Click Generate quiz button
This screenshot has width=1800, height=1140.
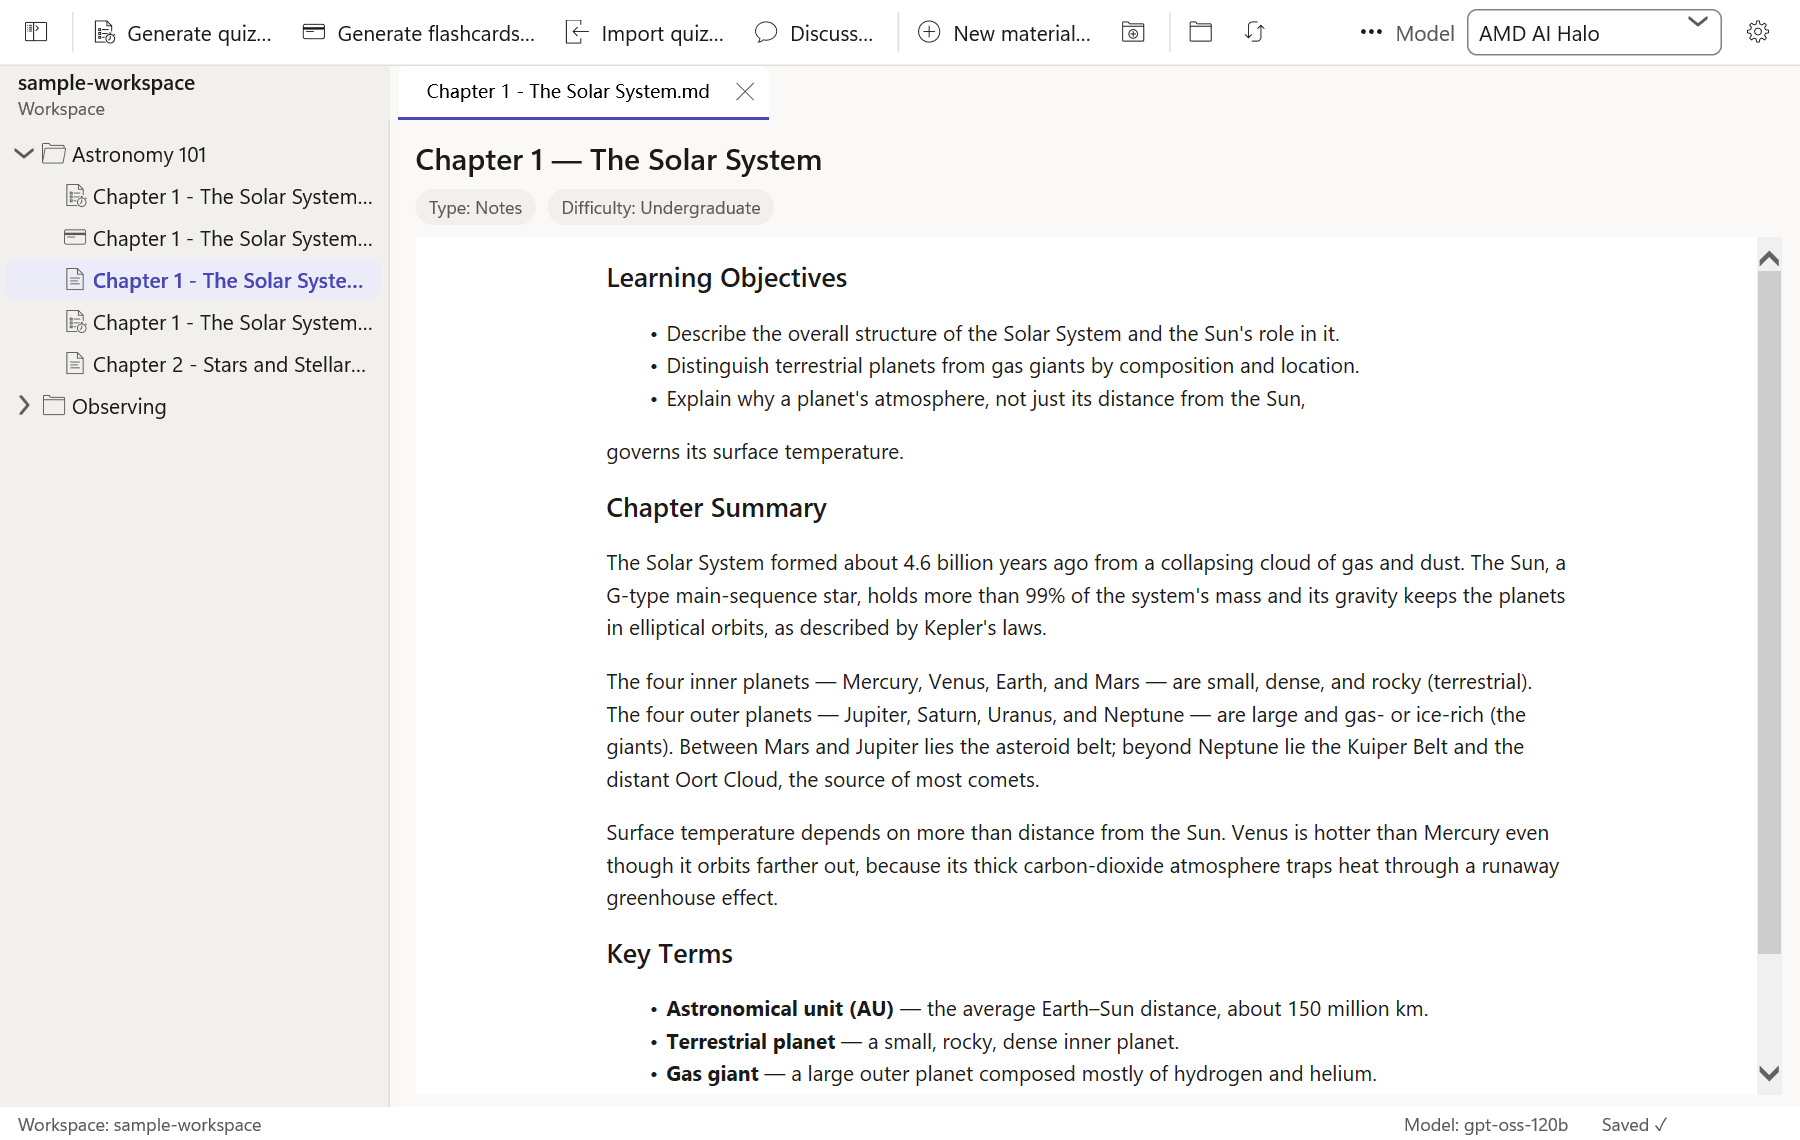pos(183,33)
